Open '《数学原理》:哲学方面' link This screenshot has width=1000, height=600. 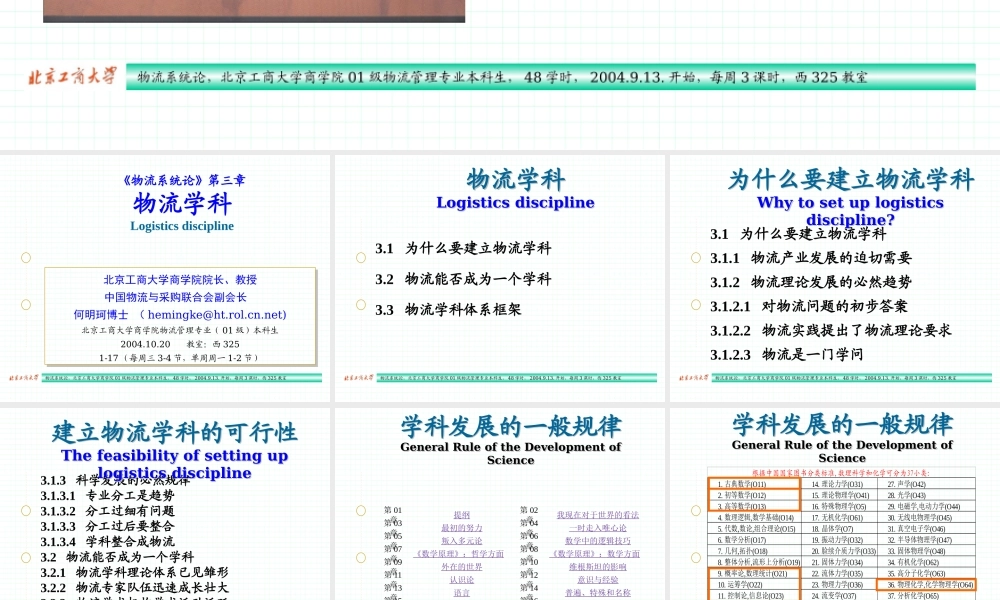(x=459, y=553)
